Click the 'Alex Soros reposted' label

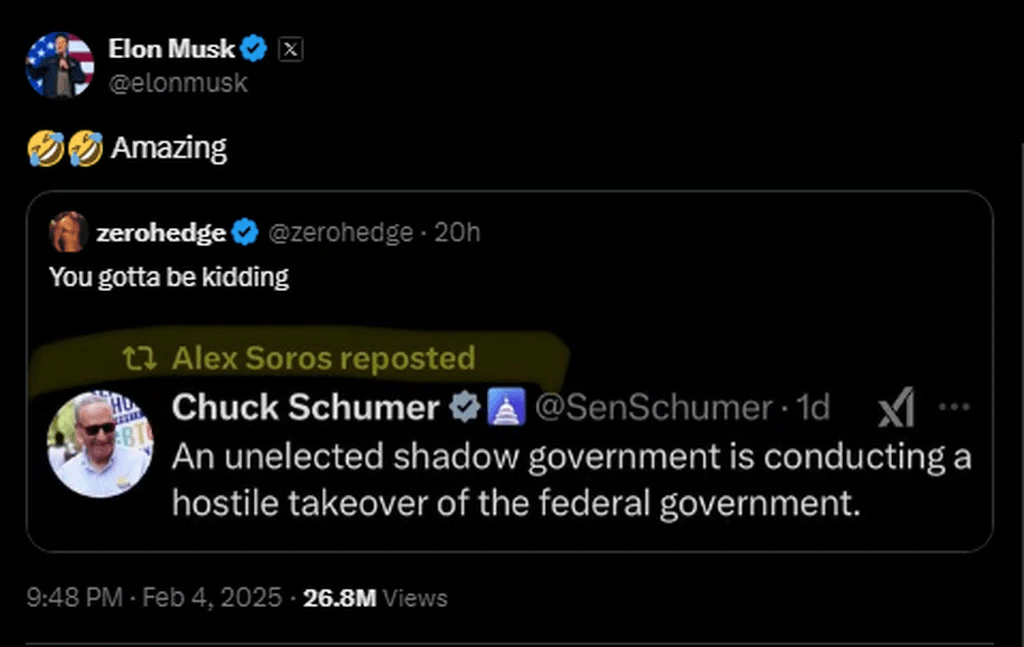(x=323, y=359)
